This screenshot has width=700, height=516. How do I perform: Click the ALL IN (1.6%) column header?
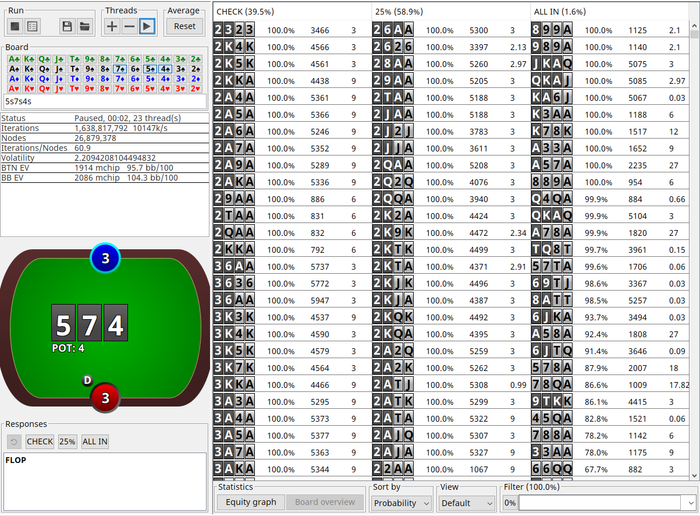610,12
